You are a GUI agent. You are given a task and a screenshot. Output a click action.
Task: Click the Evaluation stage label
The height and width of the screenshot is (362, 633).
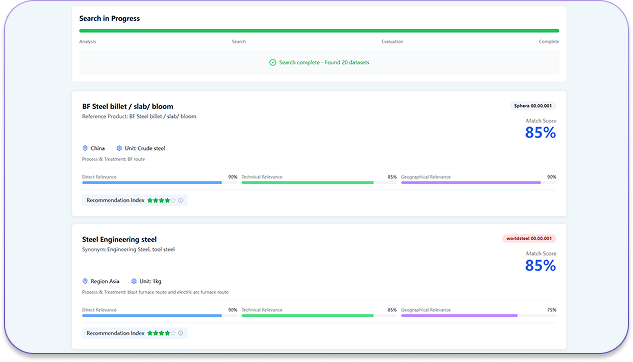[x=392, y=42]
